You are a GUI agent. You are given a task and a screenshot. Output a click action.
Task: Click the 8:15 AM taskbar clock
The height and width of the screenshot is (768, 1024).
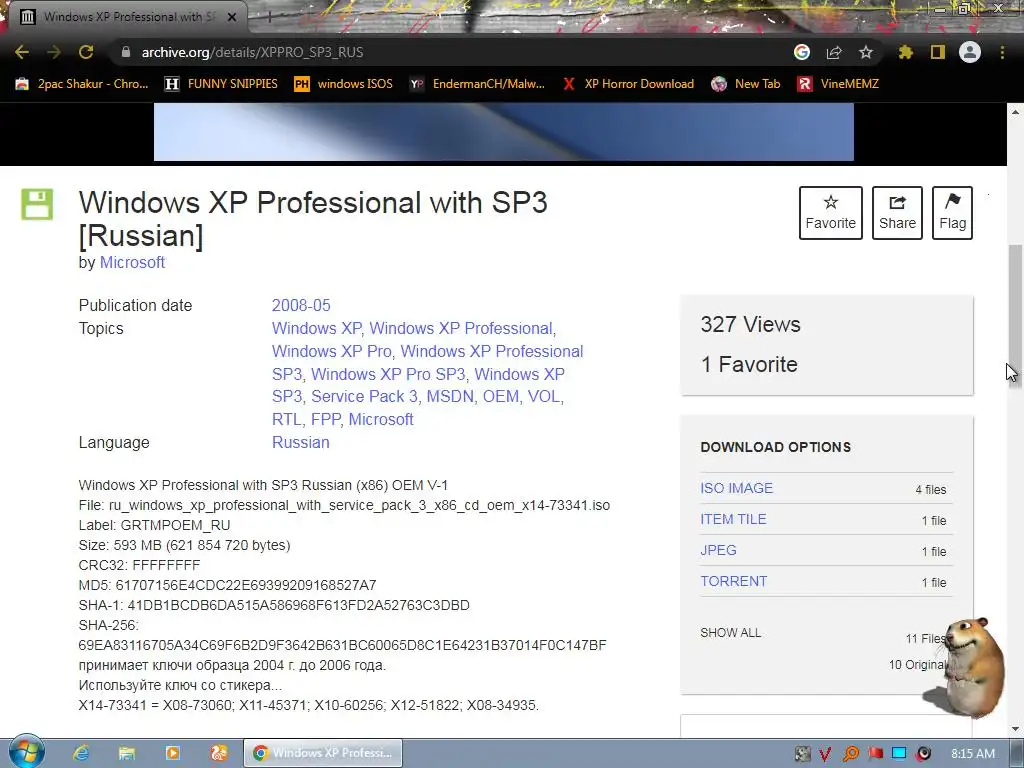tap(973, 754)
